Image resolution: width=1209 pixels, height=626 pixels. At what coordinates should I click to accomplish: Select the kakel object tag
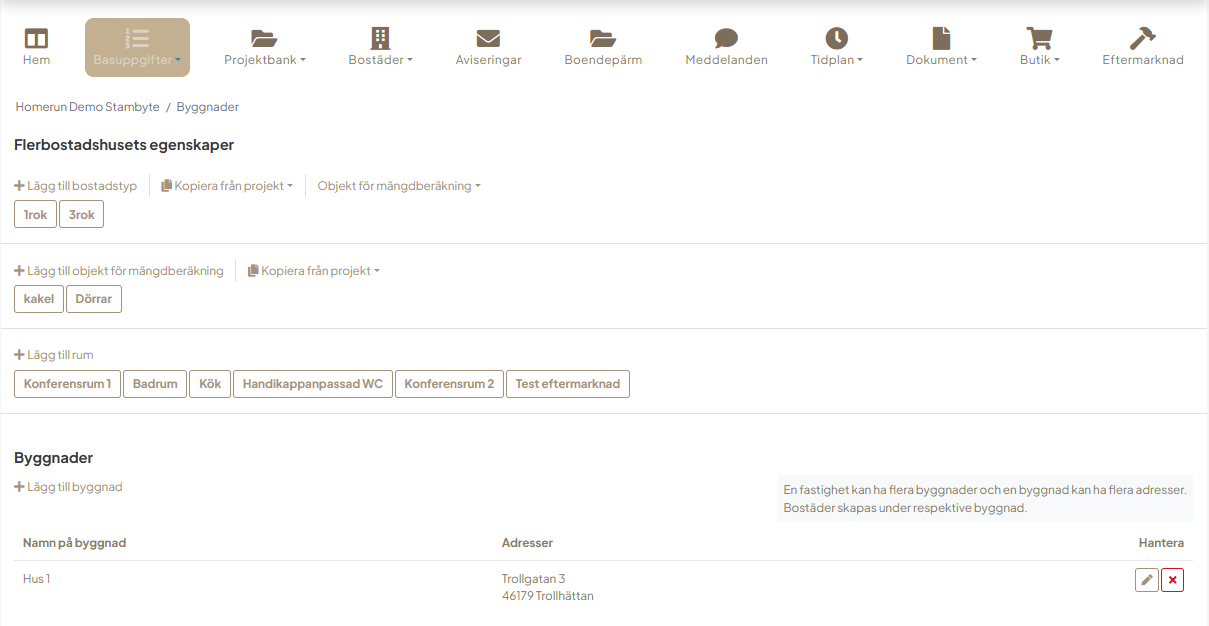[x=38, y=299]
